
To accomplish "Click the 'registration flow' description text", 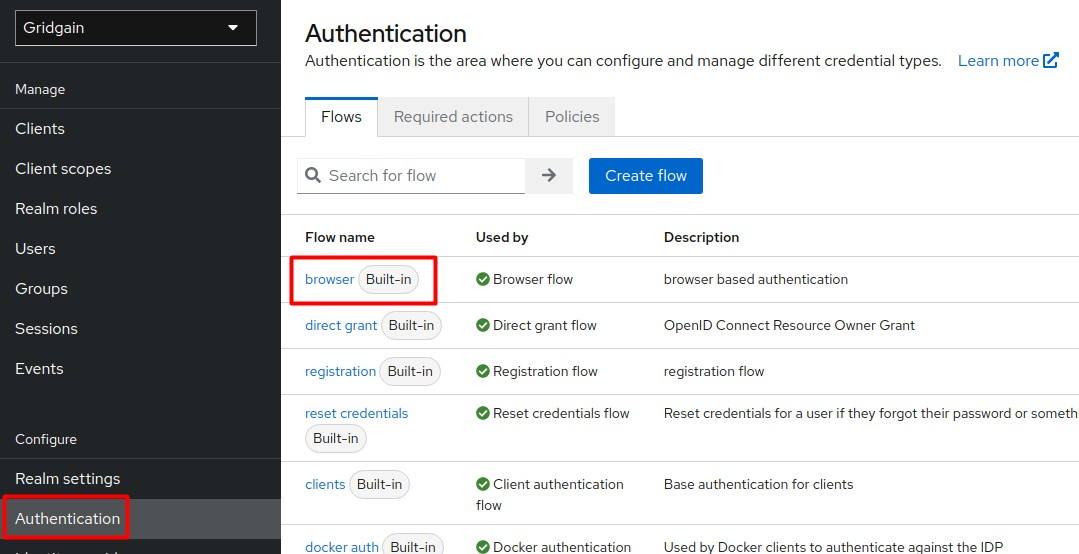I will tap(714, 372).
